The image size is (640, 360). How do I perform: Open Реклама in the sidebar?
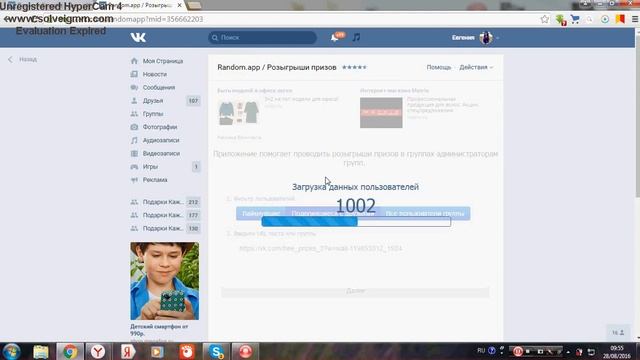pyautogui.click(x=155, y=180)
